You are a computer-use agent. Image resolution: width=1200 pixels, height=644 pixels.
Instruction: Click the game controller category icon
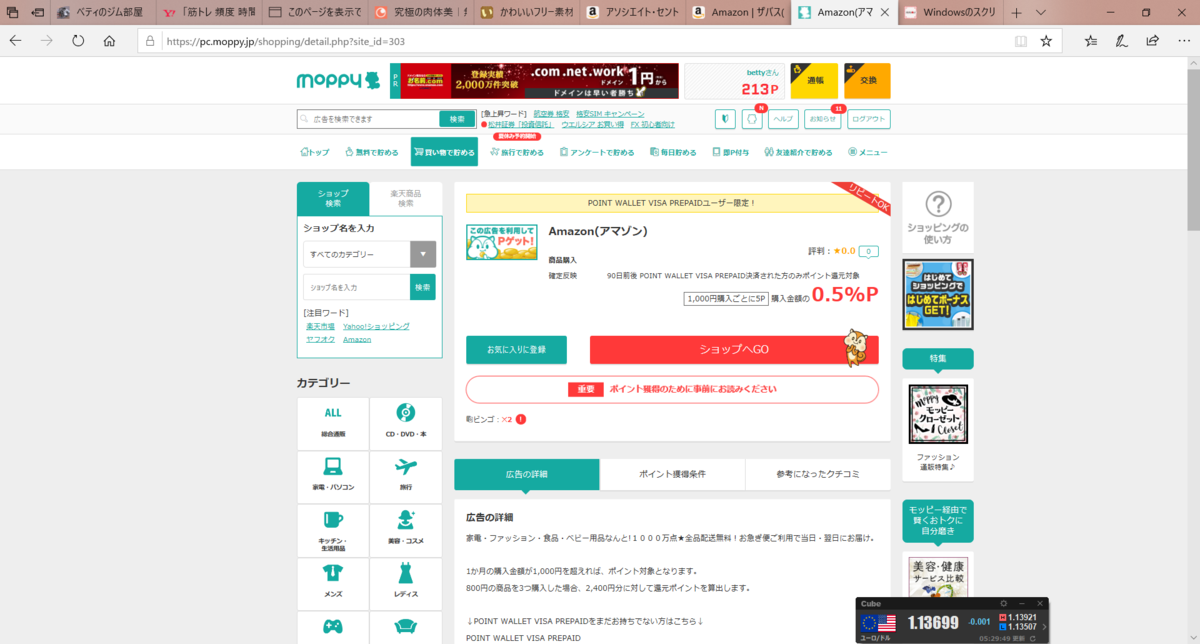point(333,627)
